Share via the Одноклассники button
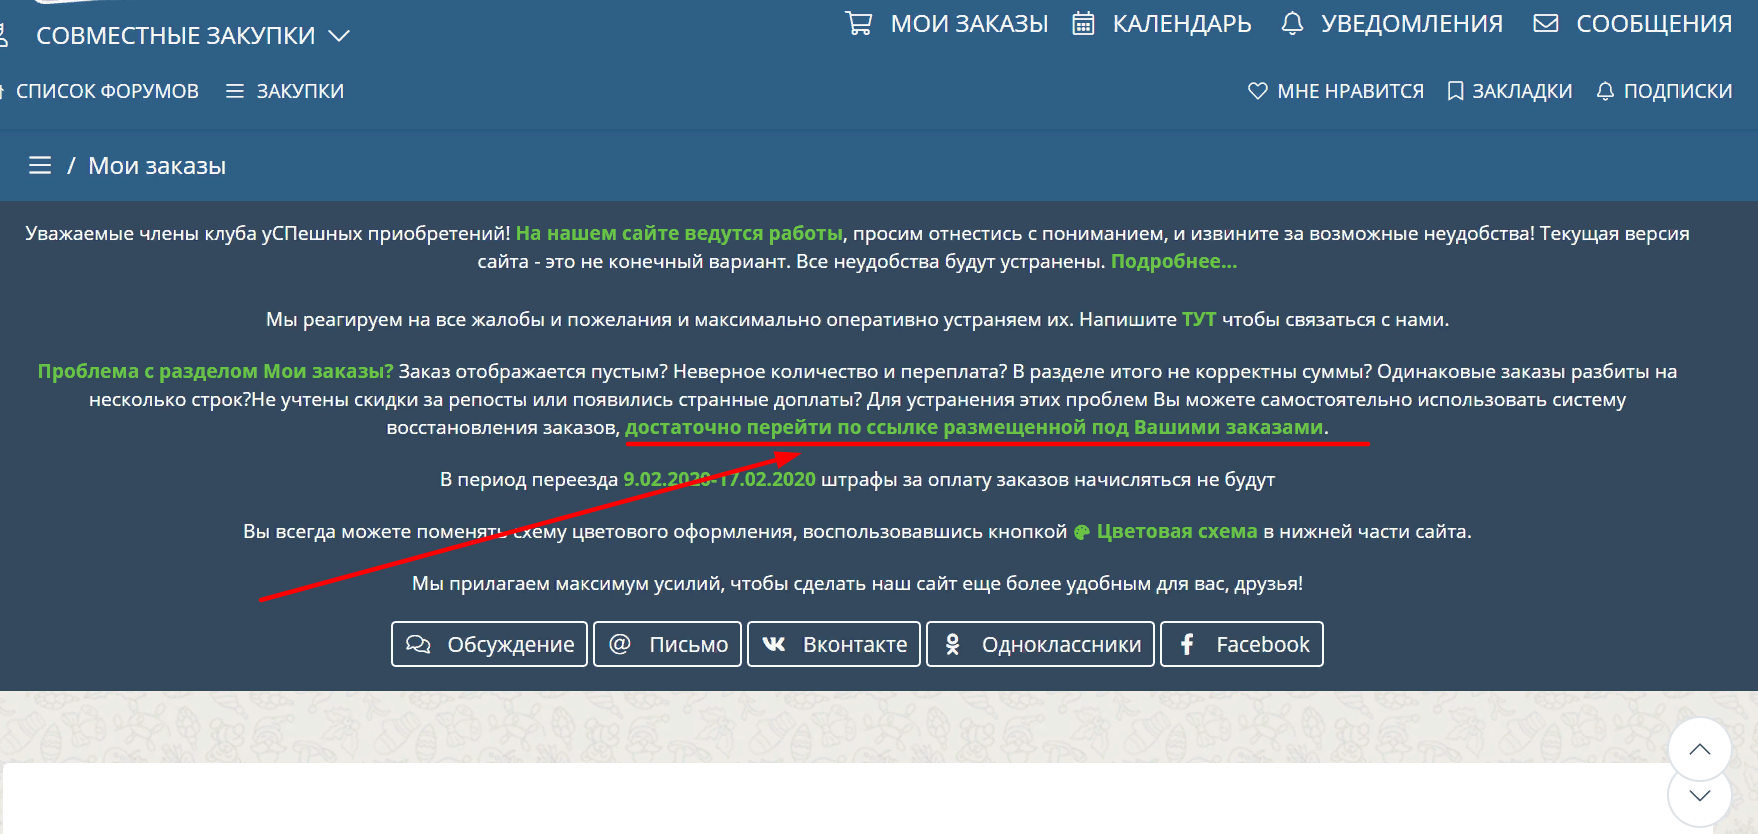Viewport: 1758px width, 834px height. pos(1040,644)
